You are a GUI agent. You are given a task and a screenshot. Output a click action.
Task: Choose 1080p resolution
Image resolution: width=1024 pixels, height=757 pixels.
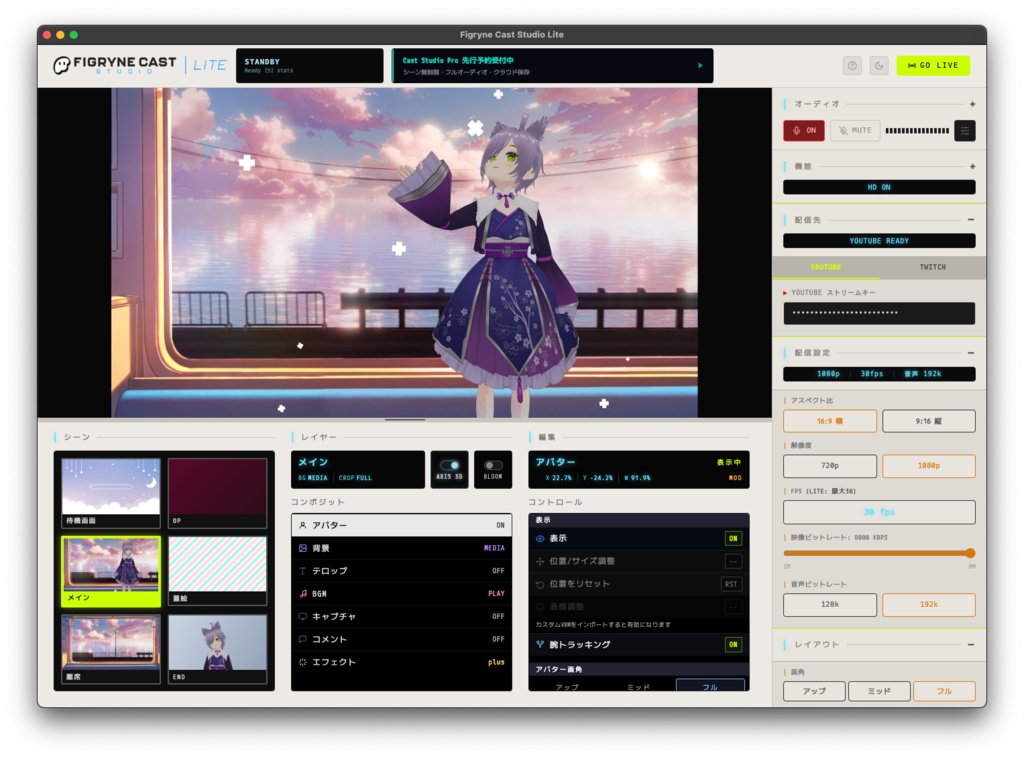[x=929, y=466]
